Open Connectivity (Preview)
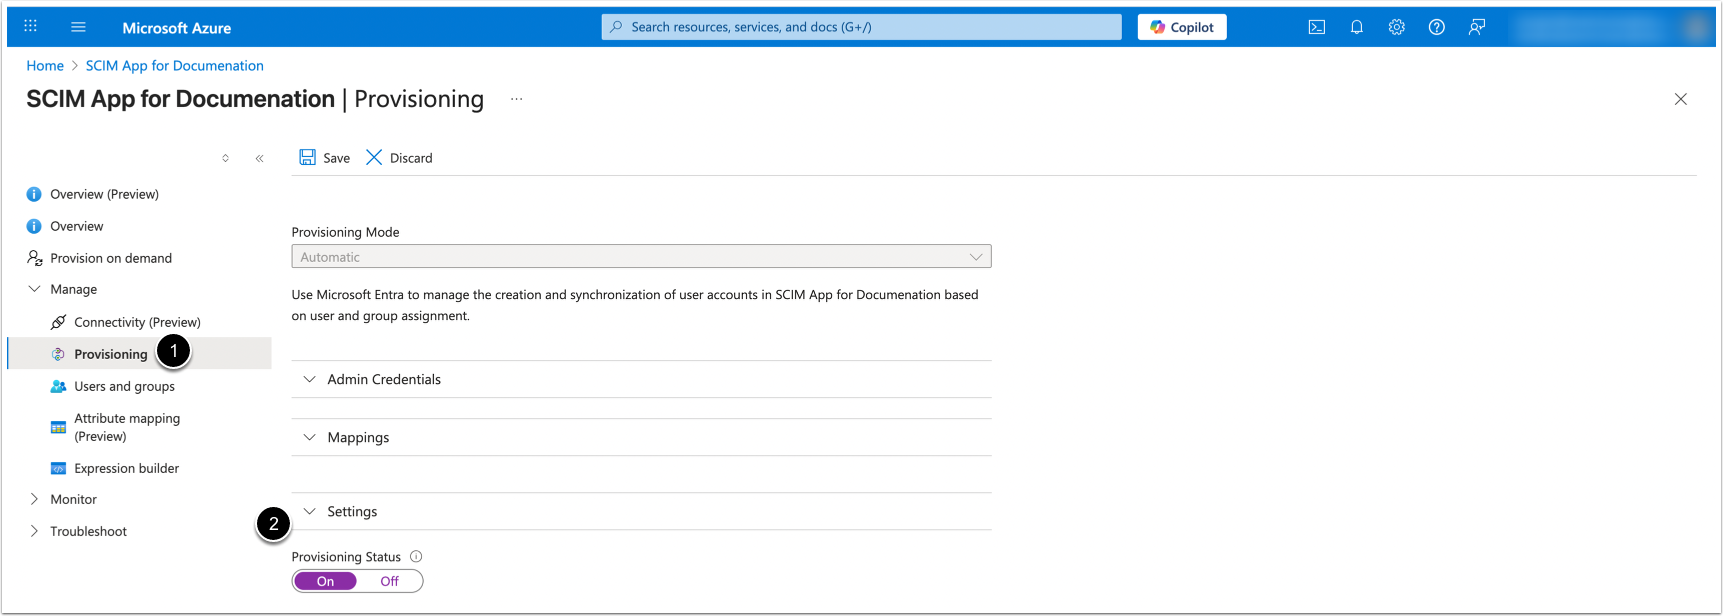The width and height of the screenshot is (1723, 616). [139, 322]
